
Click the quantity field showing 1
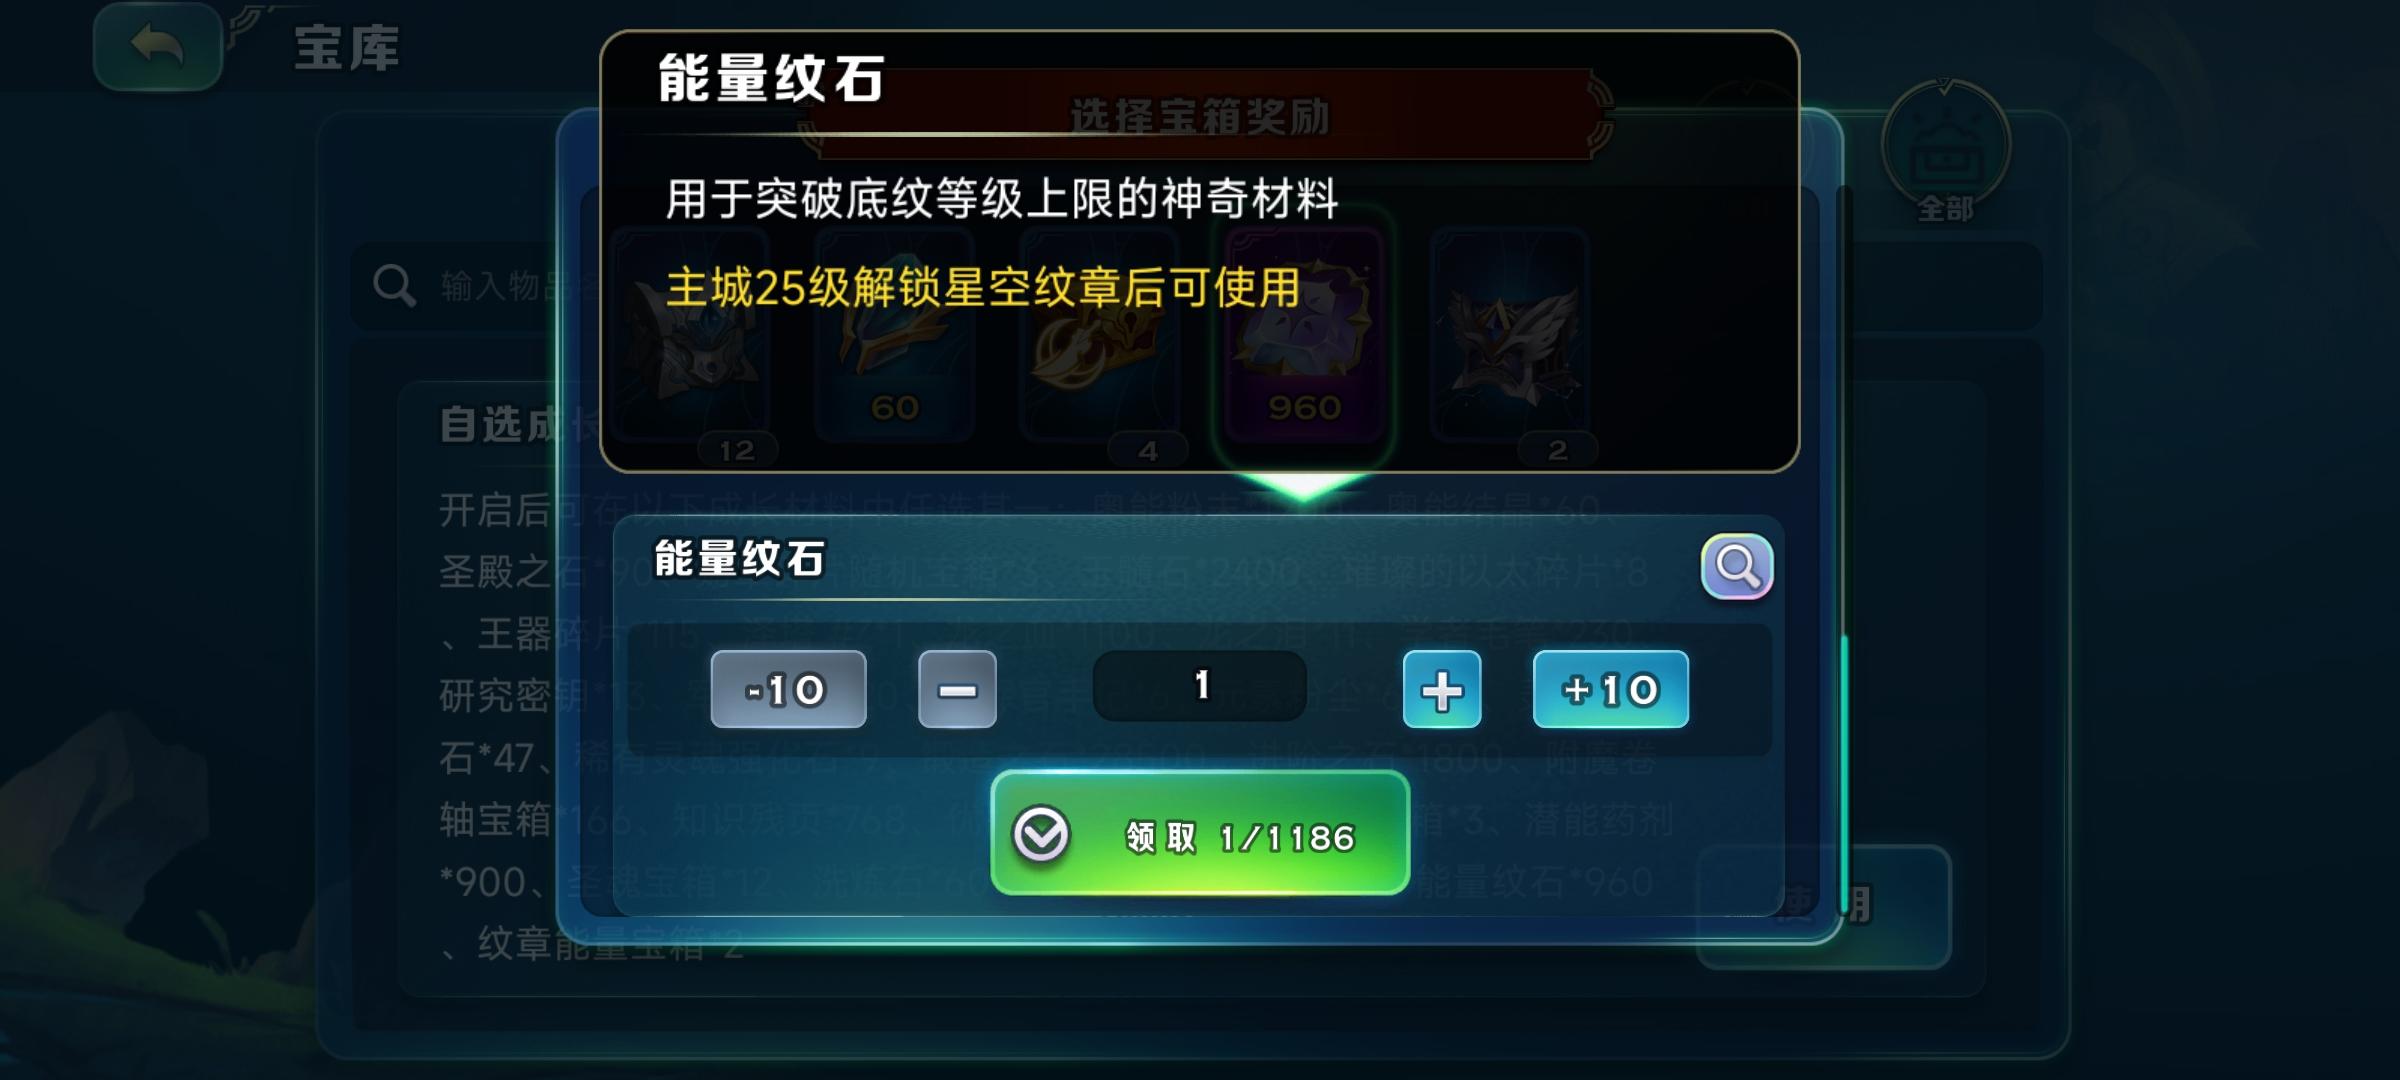[1200, 686]
